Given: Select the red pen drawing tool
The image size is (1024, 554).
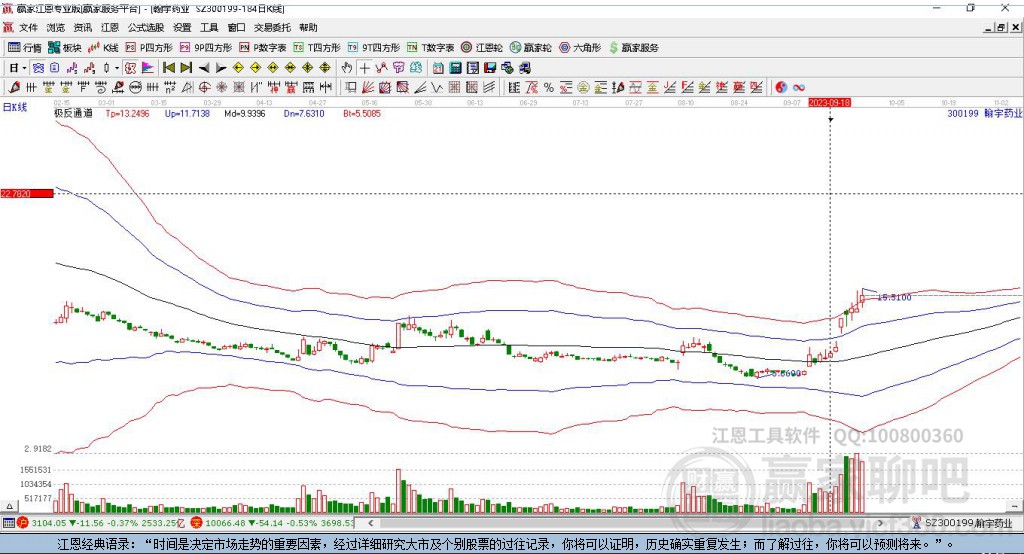Looking at the screenshot, I should [x=14, y=87].
